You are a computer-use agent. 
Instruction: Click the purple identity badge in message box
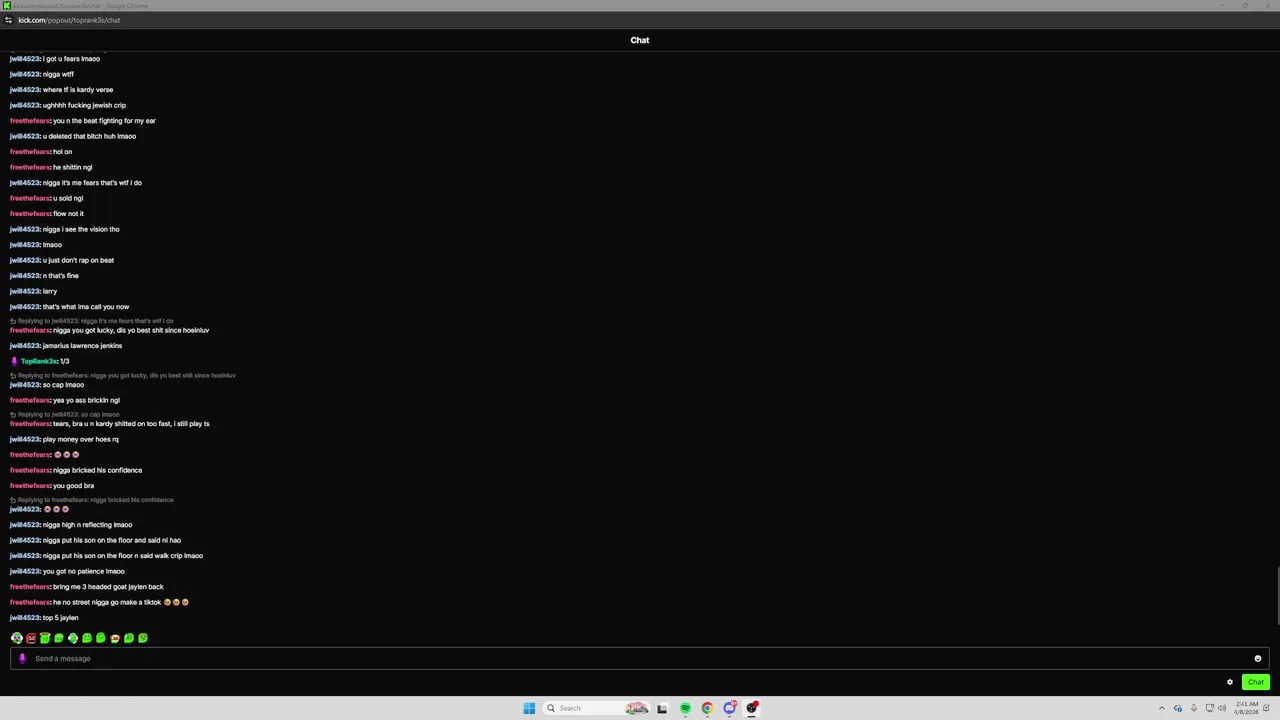click(x=22, y=658)
